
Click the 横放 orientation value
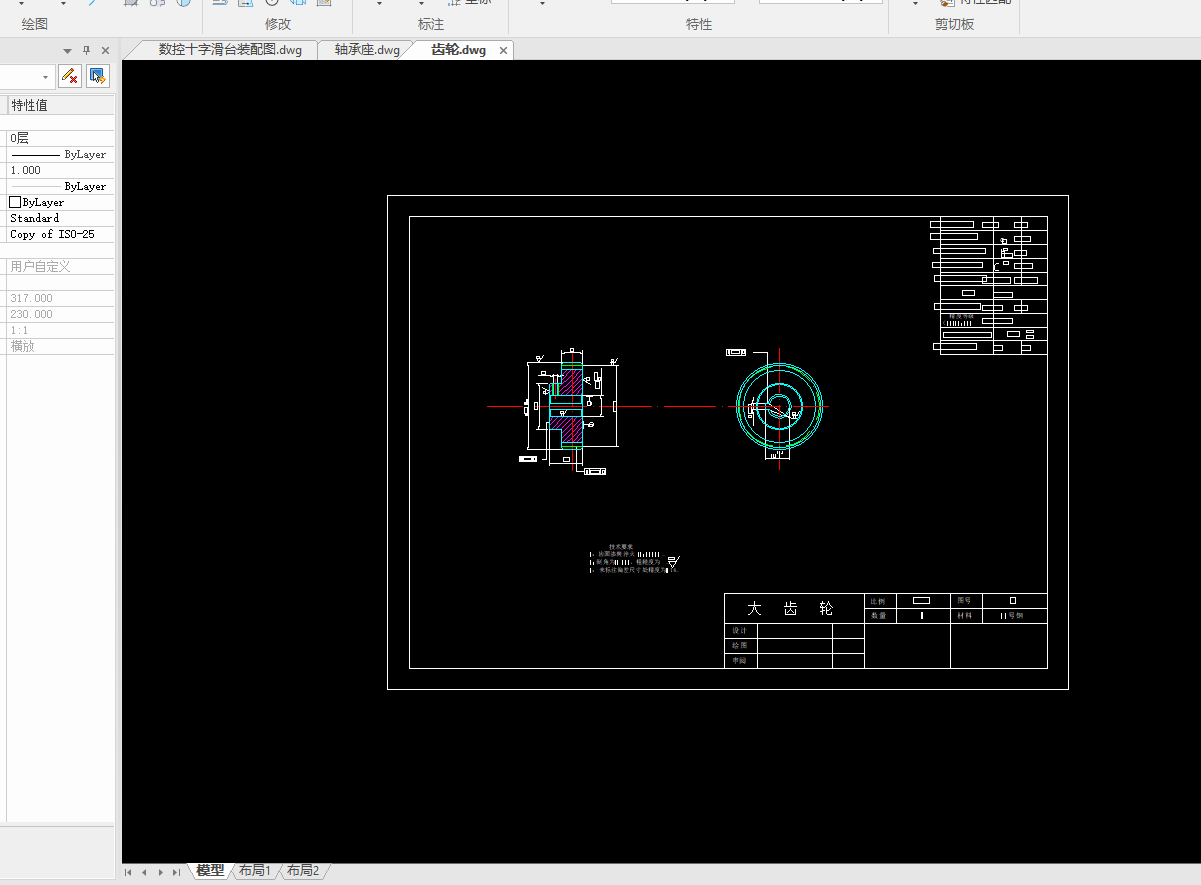(60, 347)
